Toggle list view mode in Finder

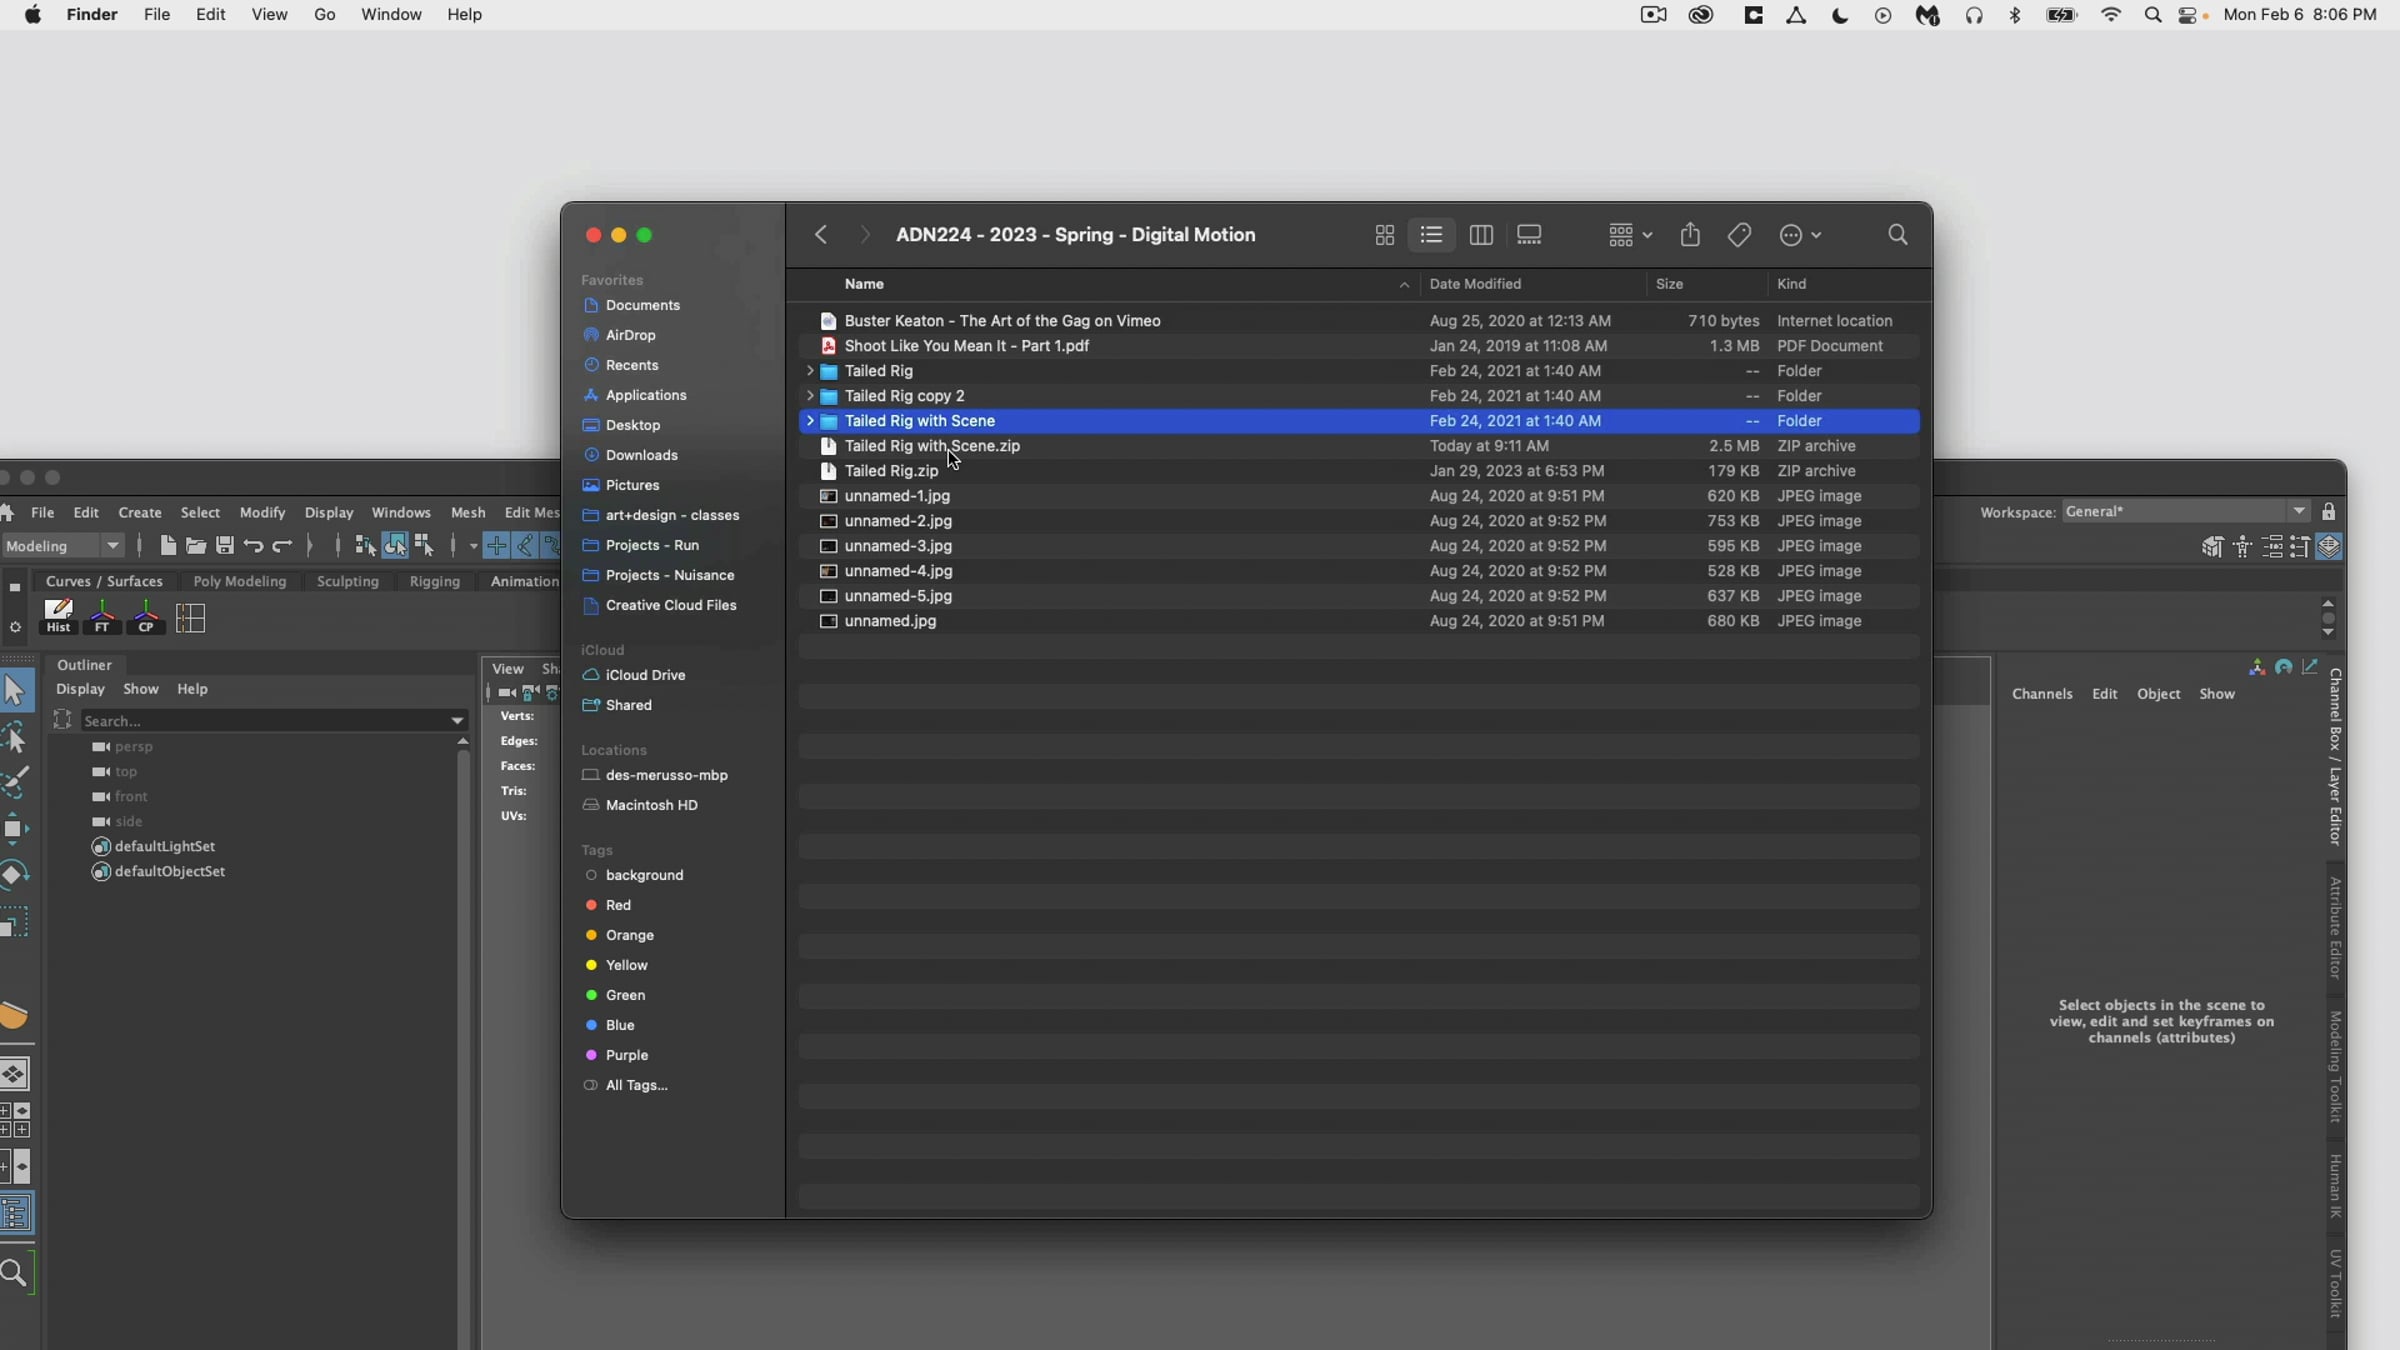pos(1431,235)
